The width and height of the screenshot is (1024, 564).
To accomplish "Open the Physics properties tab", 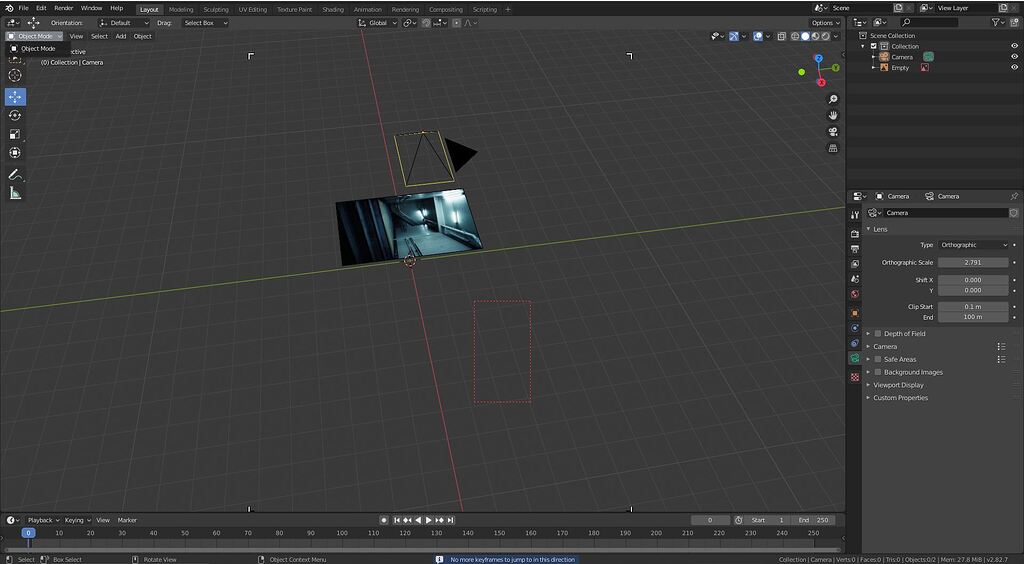I will [855, 328].
